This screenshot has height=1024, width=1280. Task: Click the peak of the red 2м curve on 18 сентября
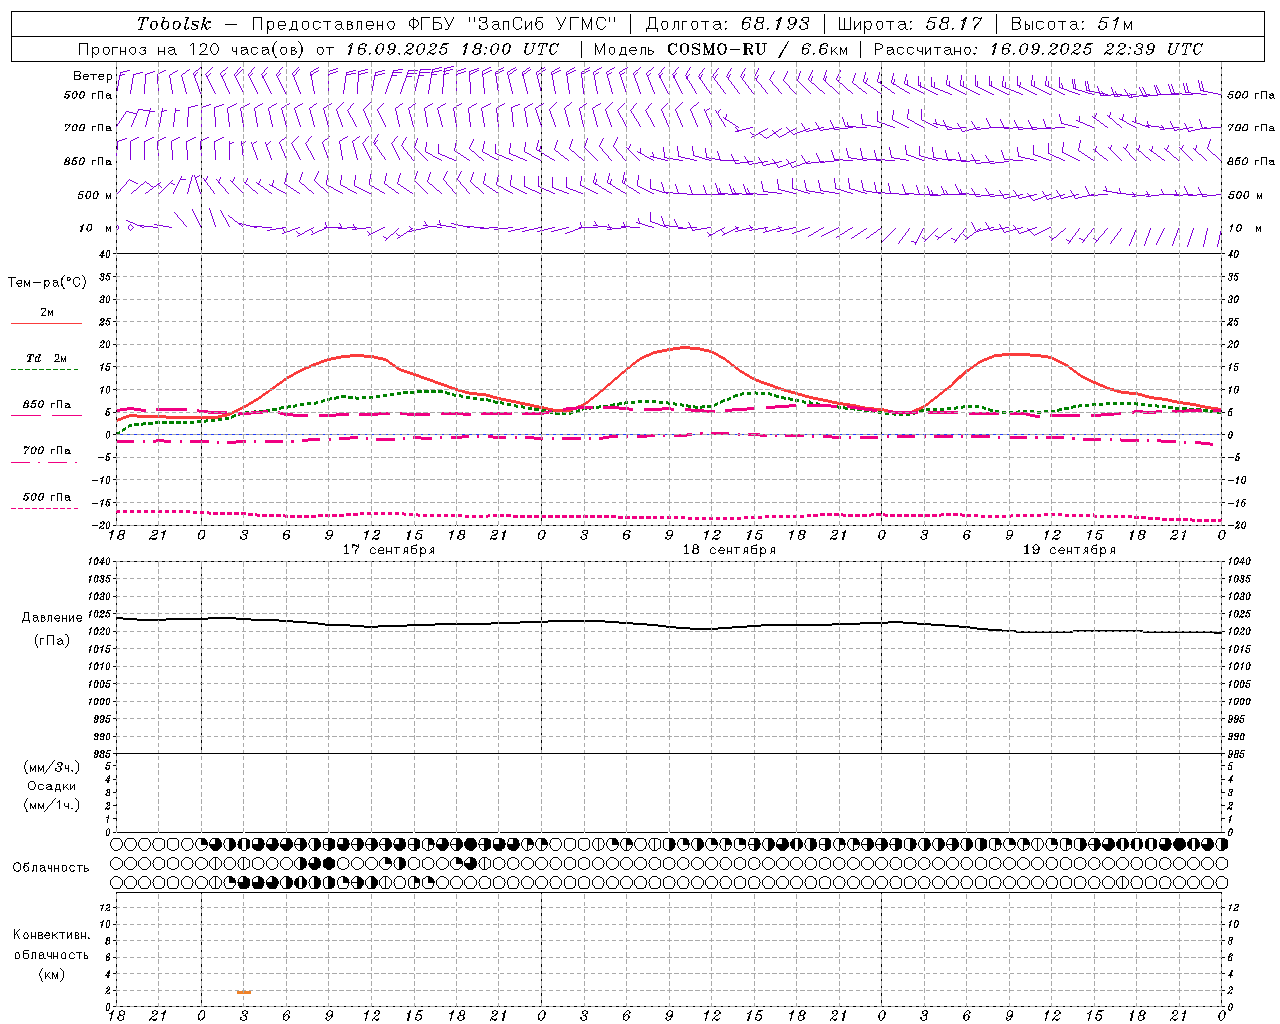point(686,347)
